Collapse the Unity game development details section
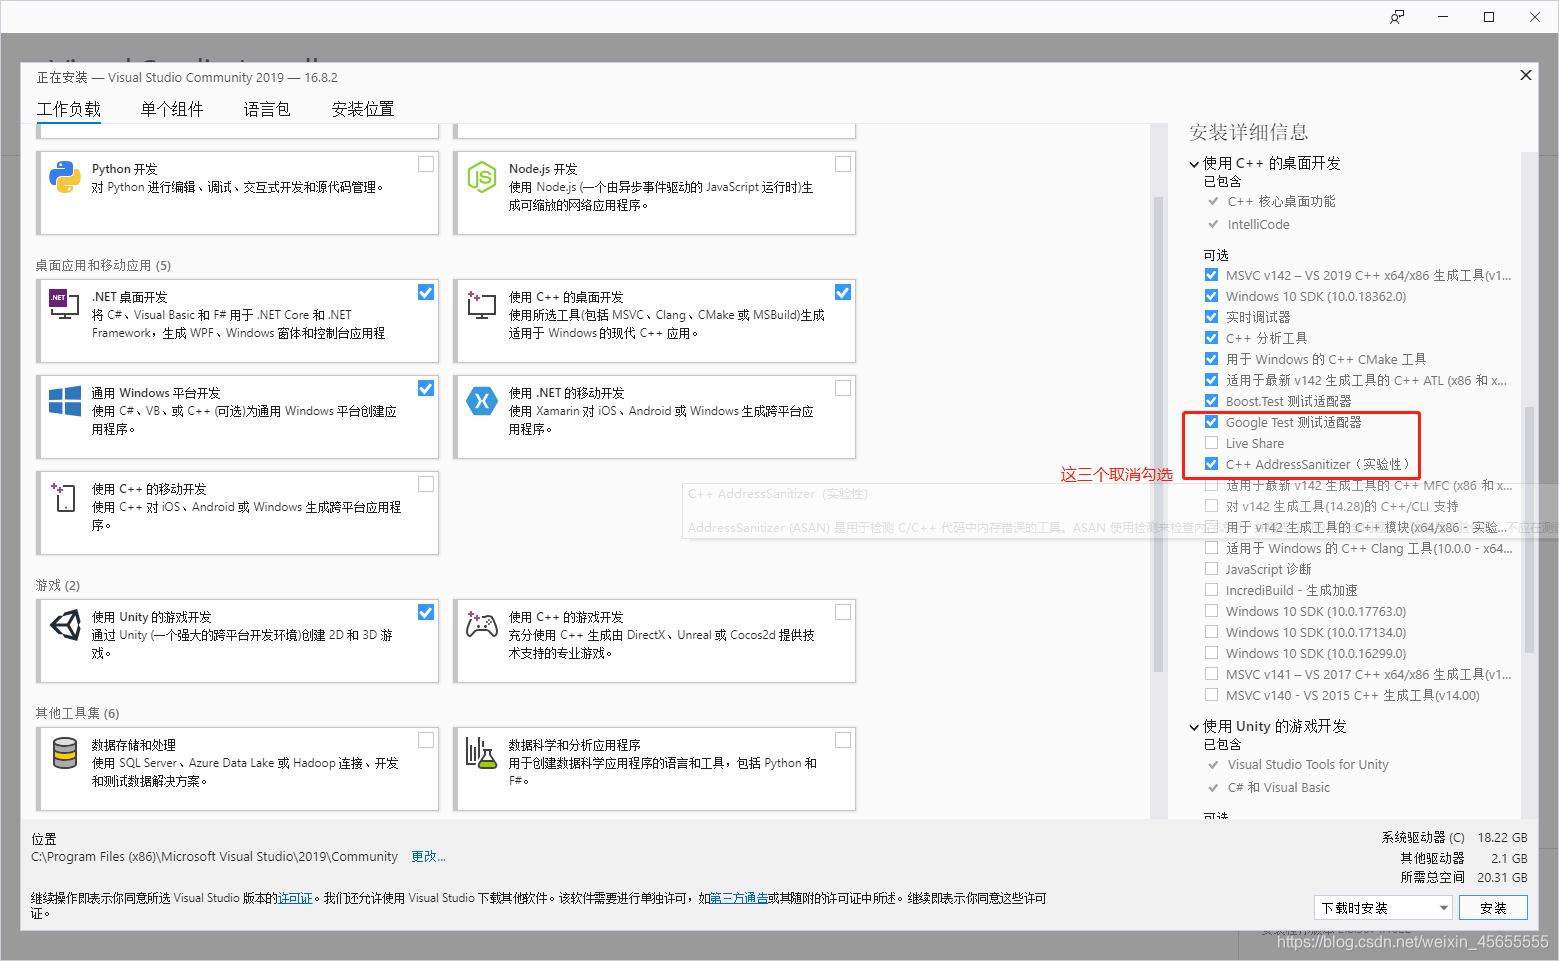Image resolution: width=1559 pixels, height=961 pixels. tap(1194, 727)
